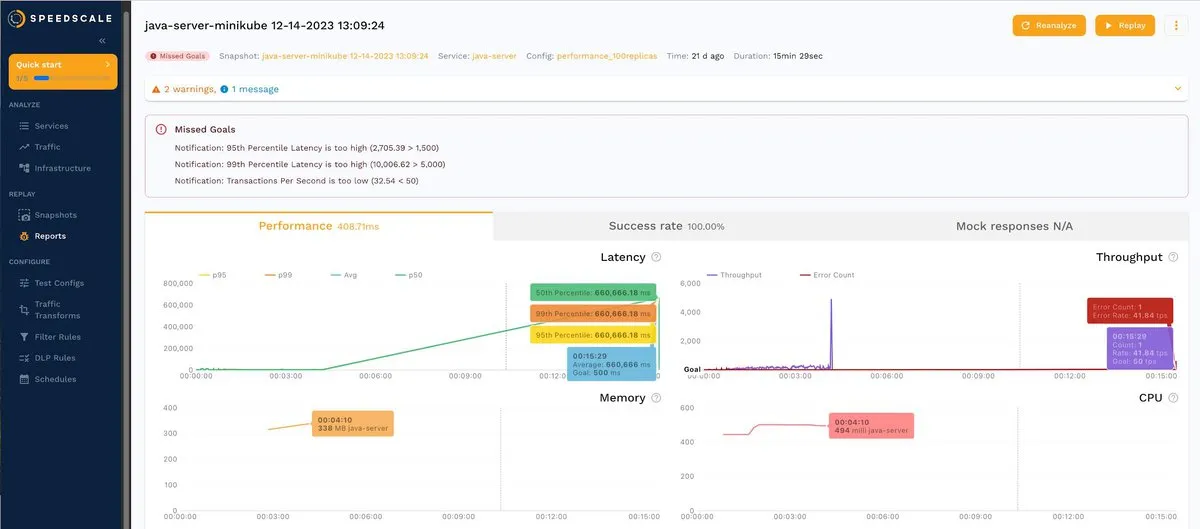Viewport: 1200px width, 529px height.
Task: Toggle the Error Count legend series
Action: tap(826, 274)
